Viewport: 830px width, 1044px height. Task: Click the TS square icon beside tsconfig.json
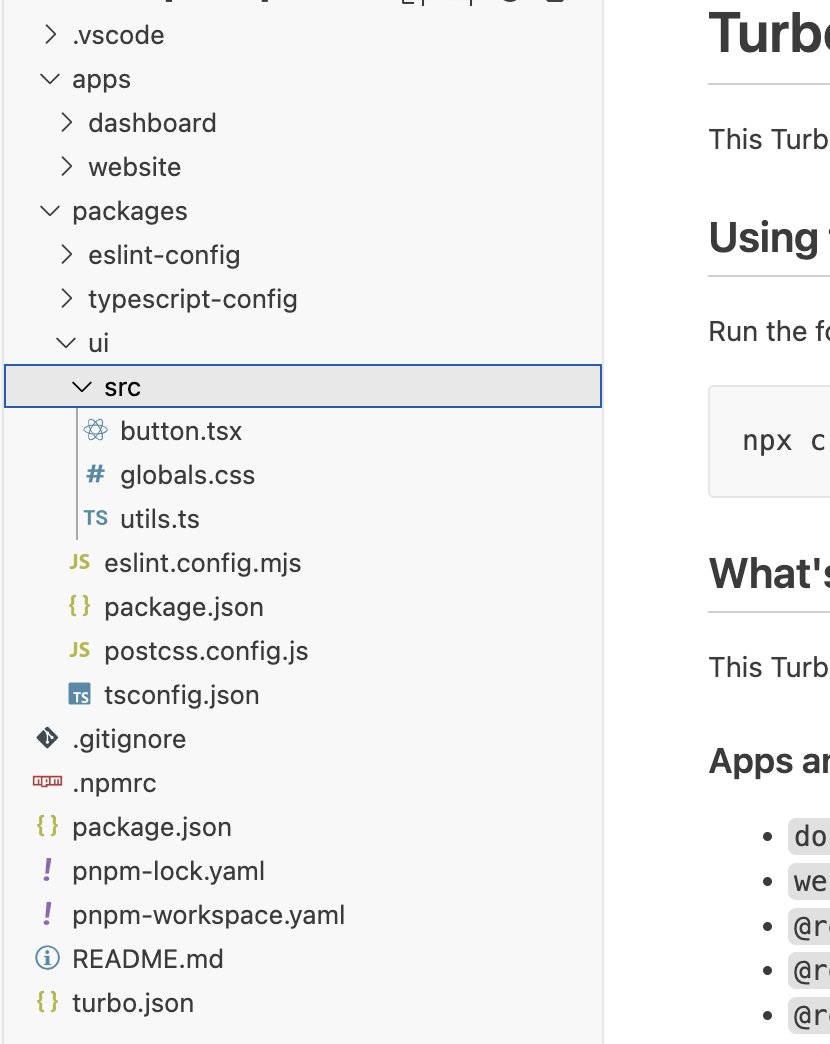pyautogui.click(x=79, y=694)
